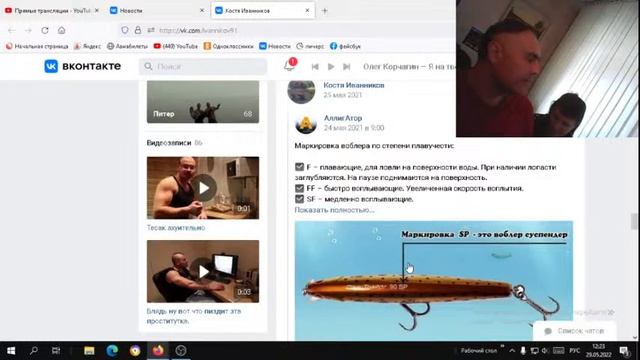The image size is (640, 360).
Task: Play the Олег Корчагин track
Action: click(x=331, y=67)
